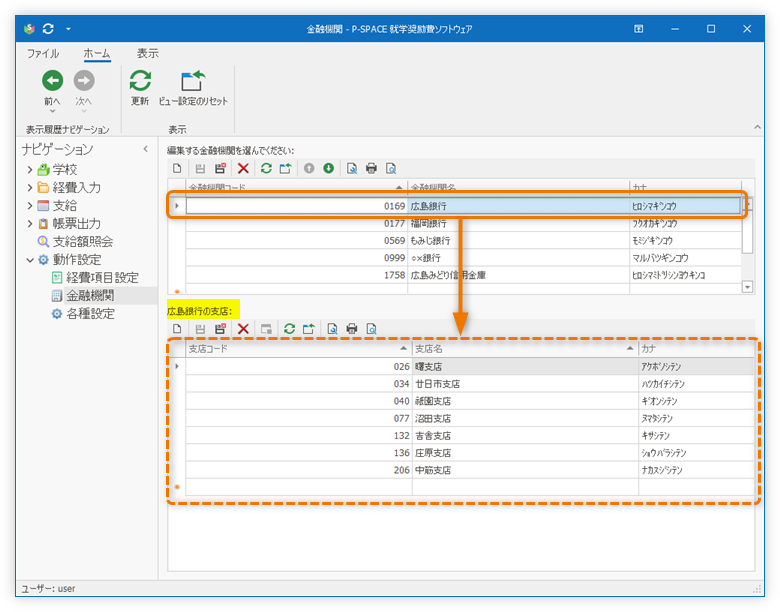Screen dimensions: 780x612
Task: Select the 沼田支店 branch row
Action: pos(470,418)
